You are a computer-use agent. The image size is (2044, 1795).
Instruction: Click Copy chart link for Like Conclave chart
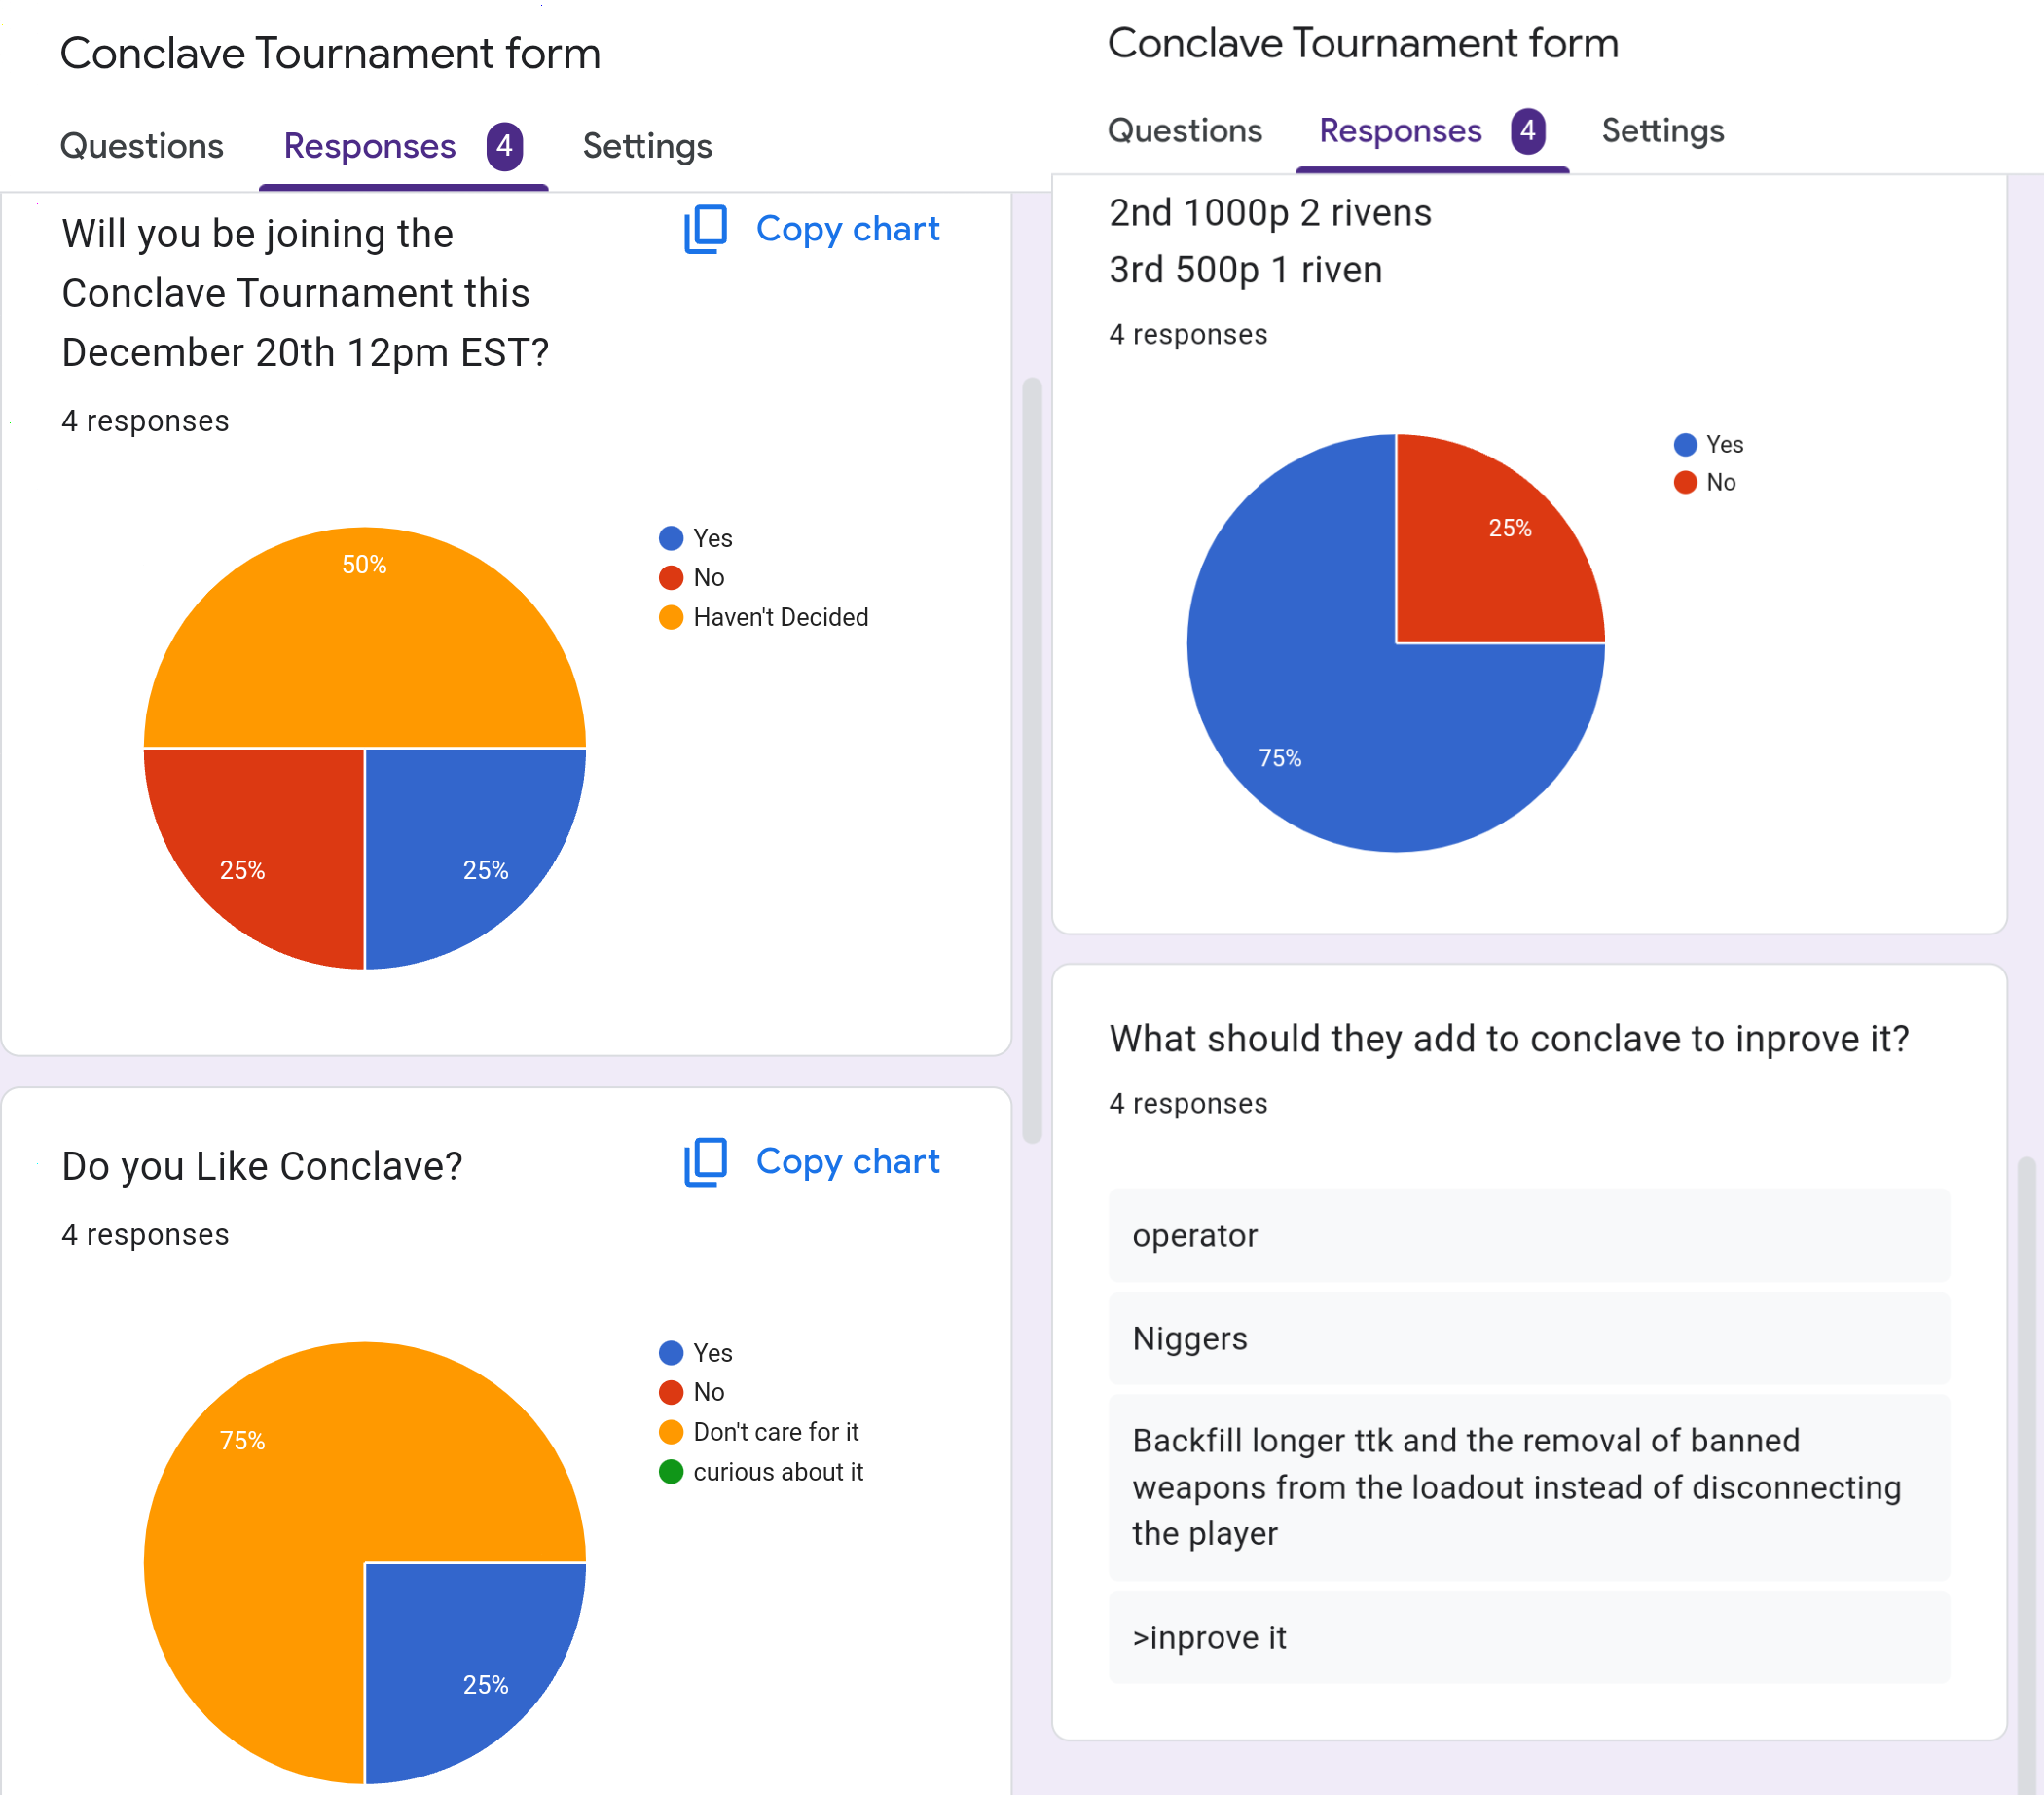coord(847,1161)
